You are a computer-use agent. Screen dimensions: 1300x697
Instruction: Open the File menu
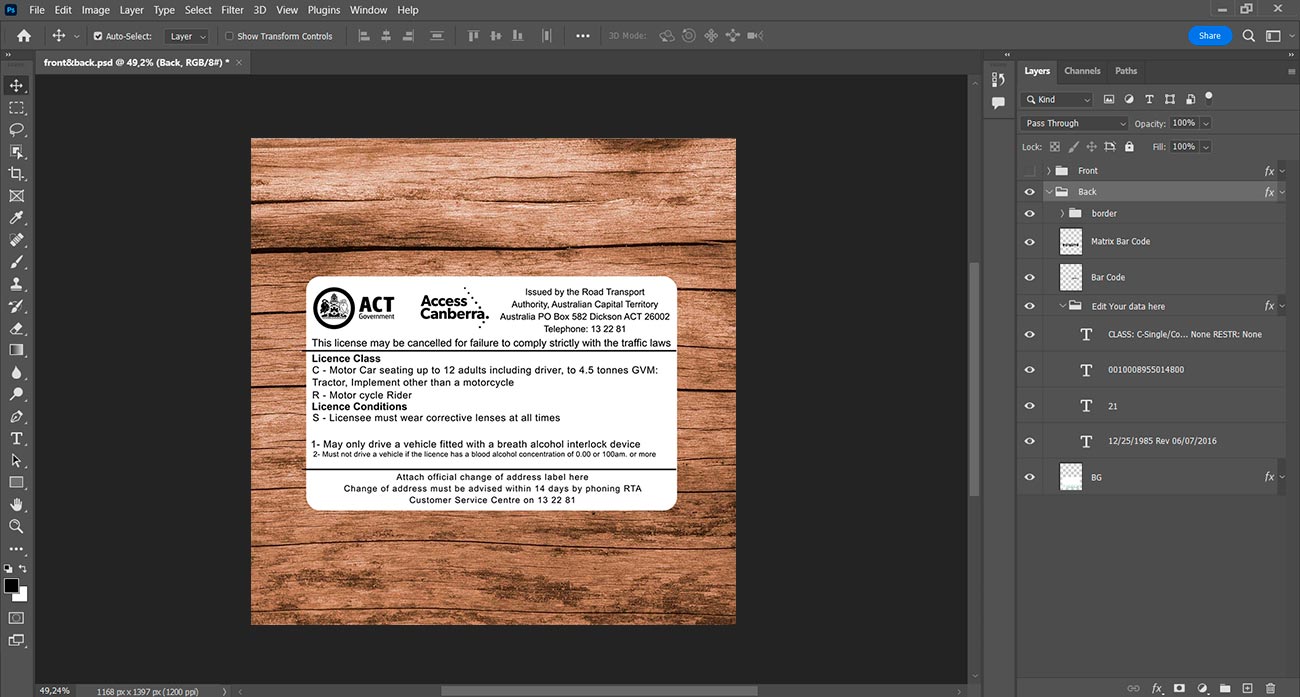37,10
